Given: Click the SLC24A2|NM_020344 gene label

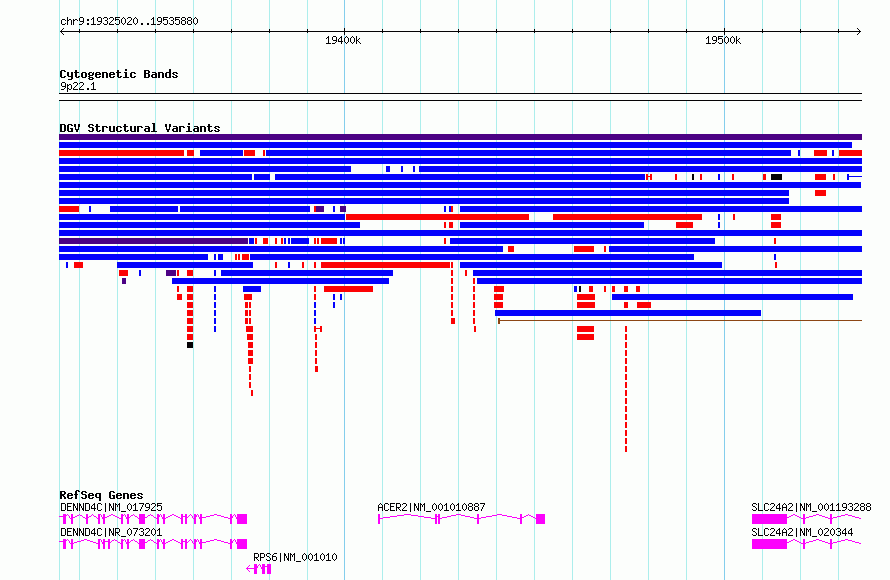Looking at the screenshot, I should (x=802, y=532).
